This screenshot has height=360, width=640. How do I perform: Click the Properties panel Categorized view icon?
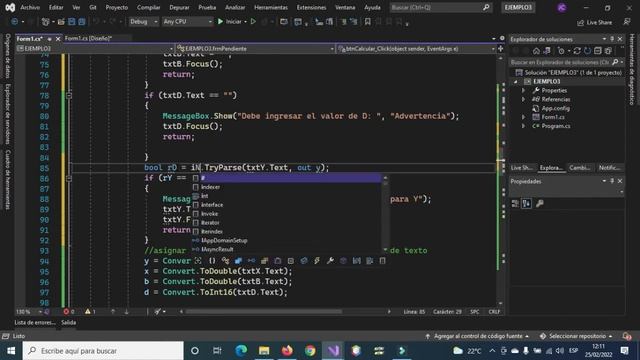pos(515,203)
